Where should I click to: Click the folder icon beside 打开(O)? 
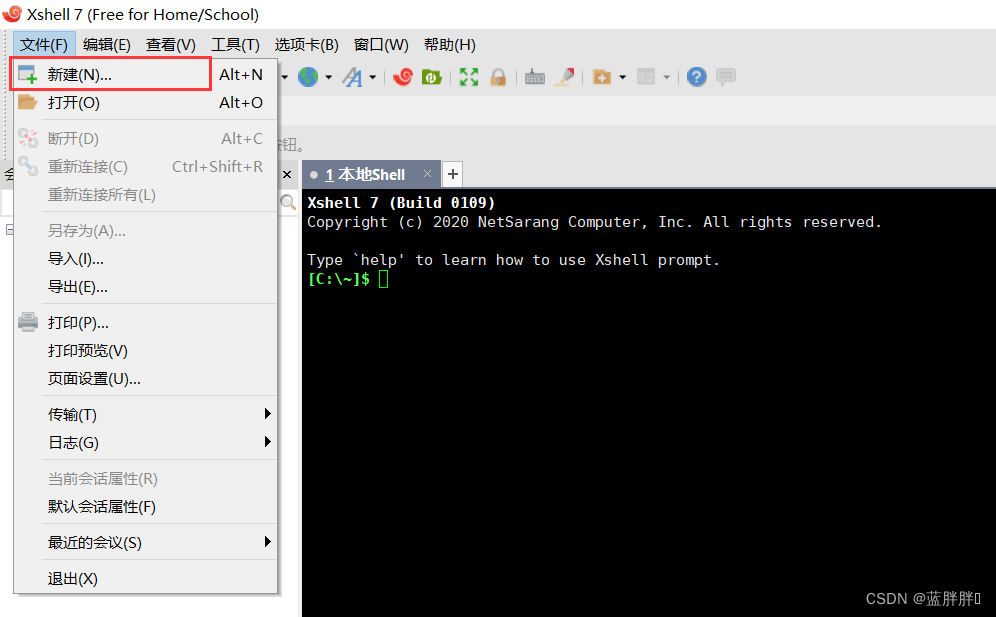pyautogui.click(x=28, y=102)
